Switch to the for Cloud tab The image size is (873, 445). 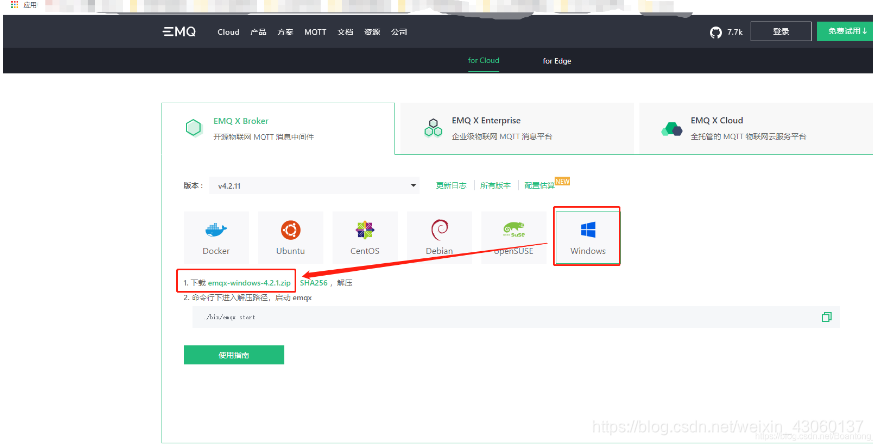click(x=483, y=61)
